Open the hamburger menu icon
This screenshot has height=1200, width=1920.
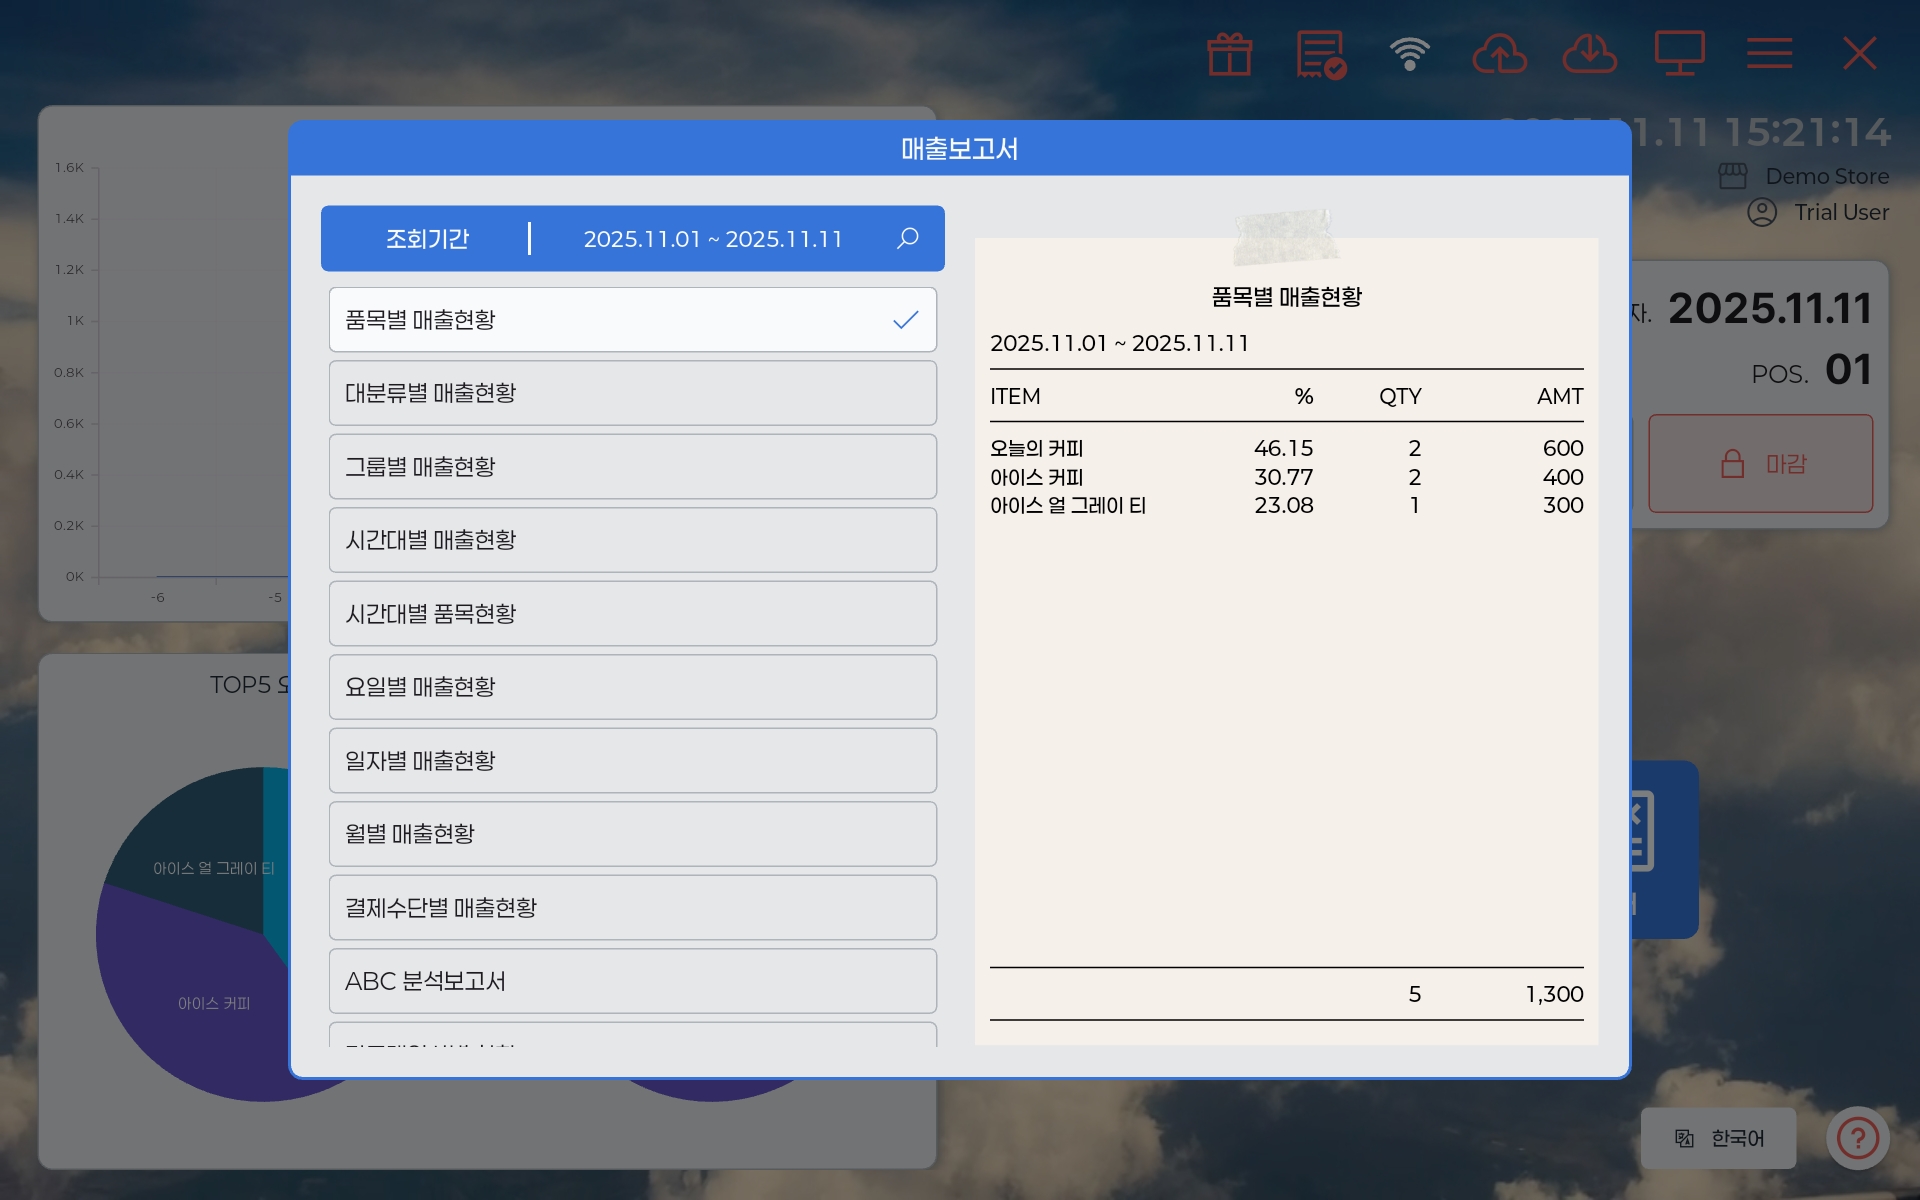tap(1769, 54)
